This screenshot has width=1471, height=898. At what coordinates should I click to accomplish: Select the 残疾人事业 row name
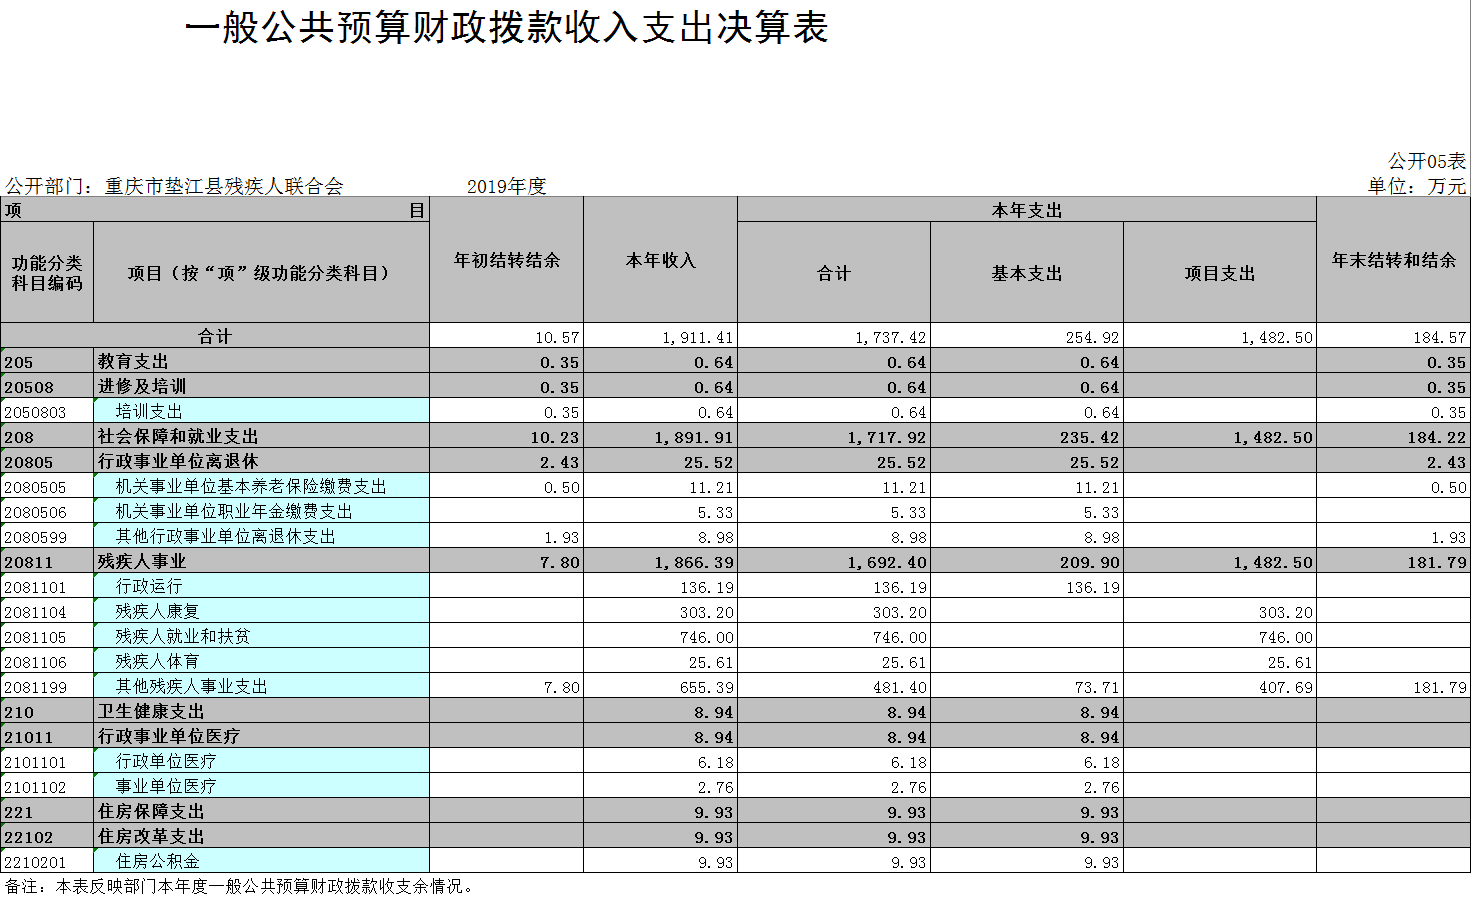point(262,561)
